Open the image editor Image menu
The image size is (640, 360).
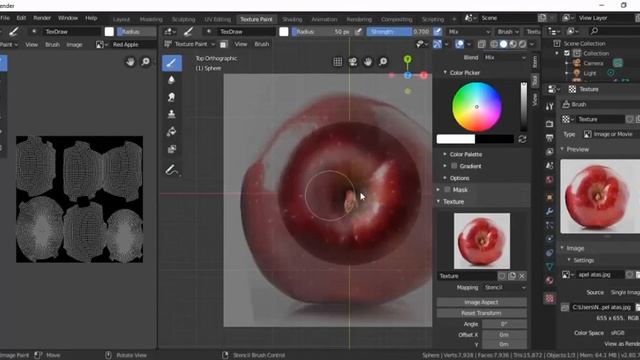(x=74, y=44)
